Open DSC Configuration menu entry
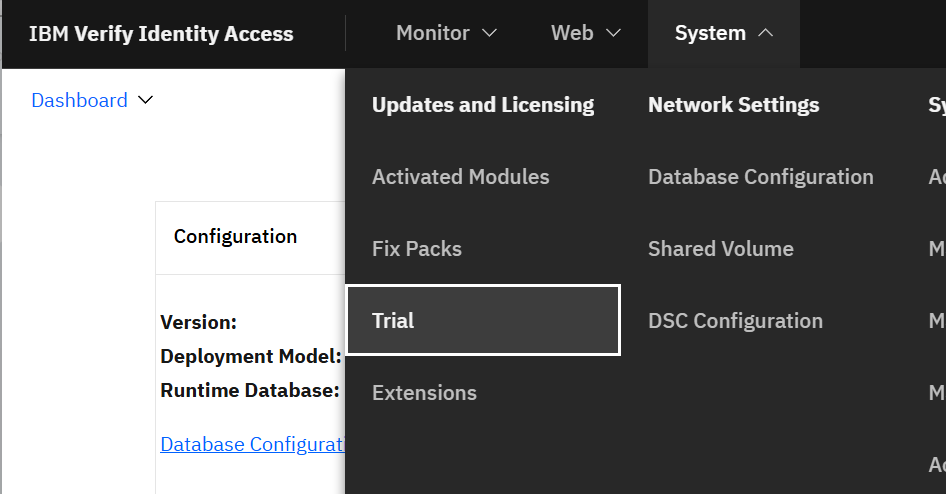This screenshot has height=494, width=946. (x=735, y=320)
